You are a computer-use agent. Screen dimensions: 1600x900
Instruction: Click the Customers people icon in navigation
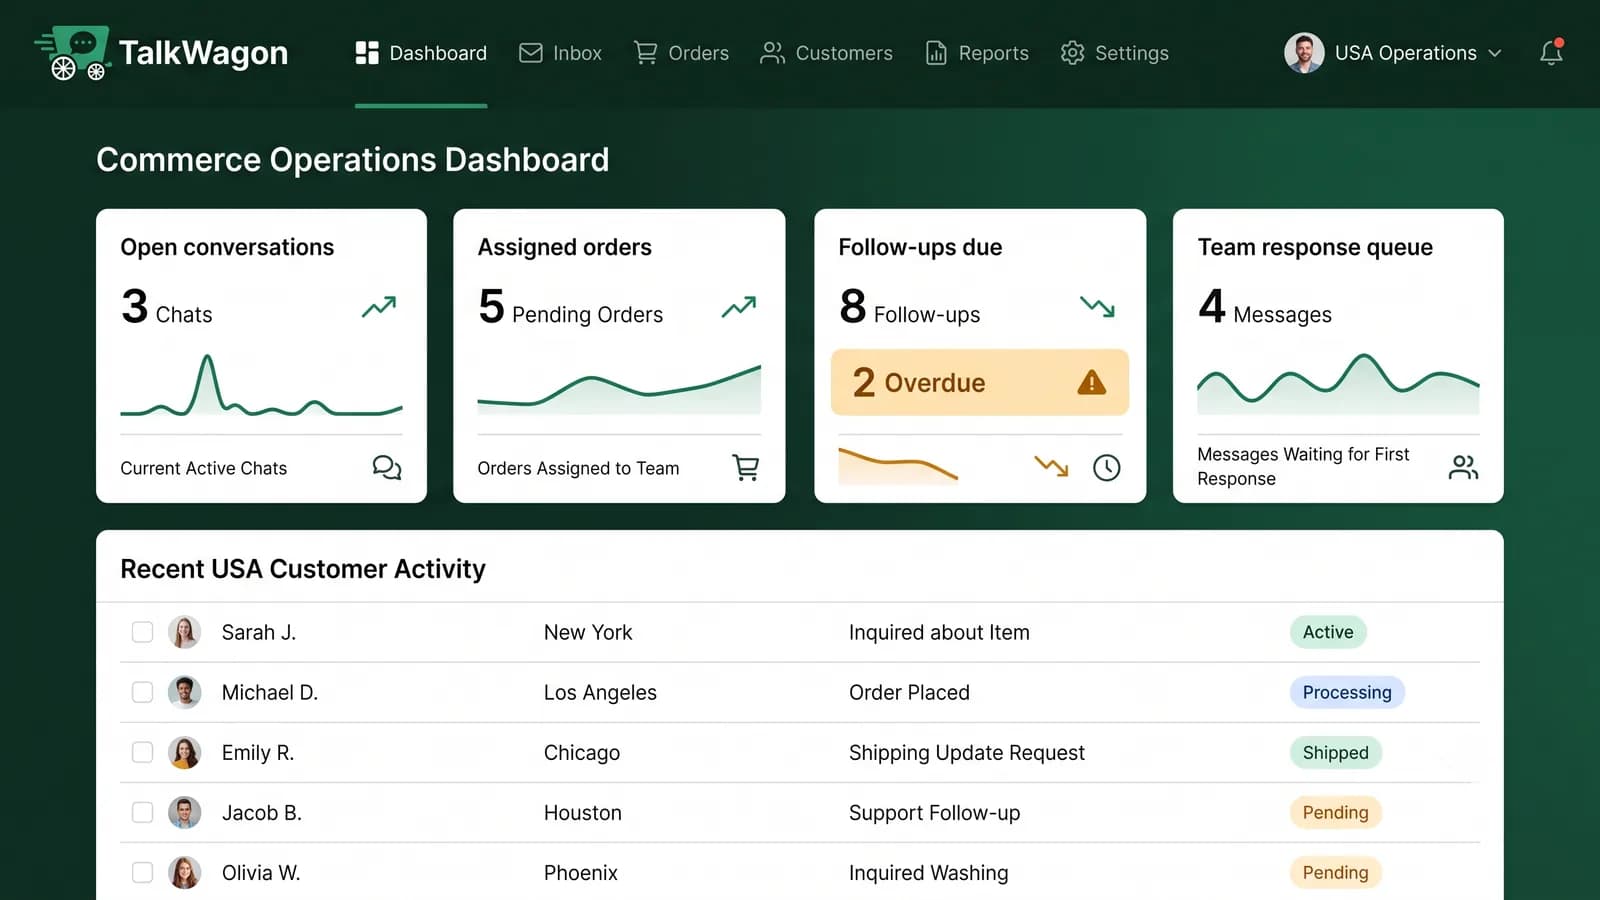point(772,53)
